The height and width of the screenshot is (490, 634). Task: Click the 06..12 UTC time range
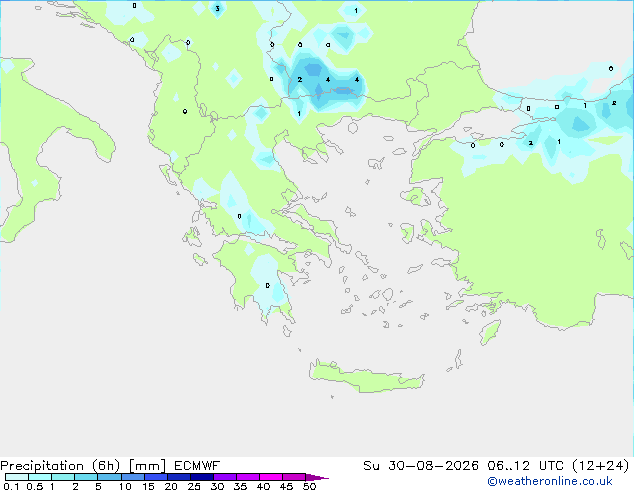tap(525, 466)
